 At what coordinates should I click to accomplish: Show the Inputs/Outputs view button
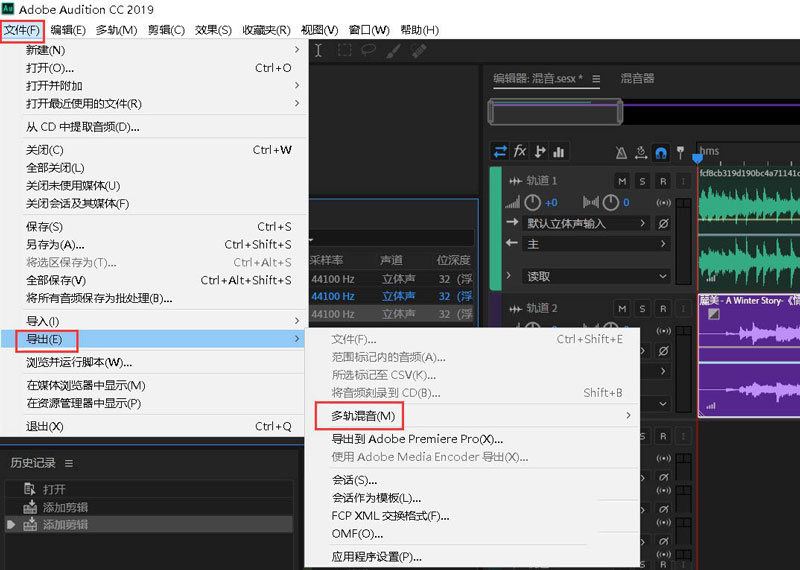pos(501,152)
